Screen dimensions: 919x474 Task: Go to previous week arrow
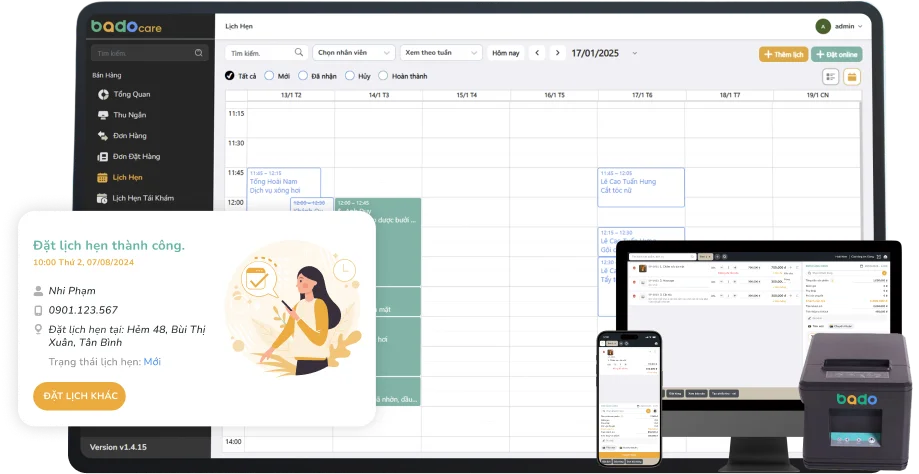point(537,53)
